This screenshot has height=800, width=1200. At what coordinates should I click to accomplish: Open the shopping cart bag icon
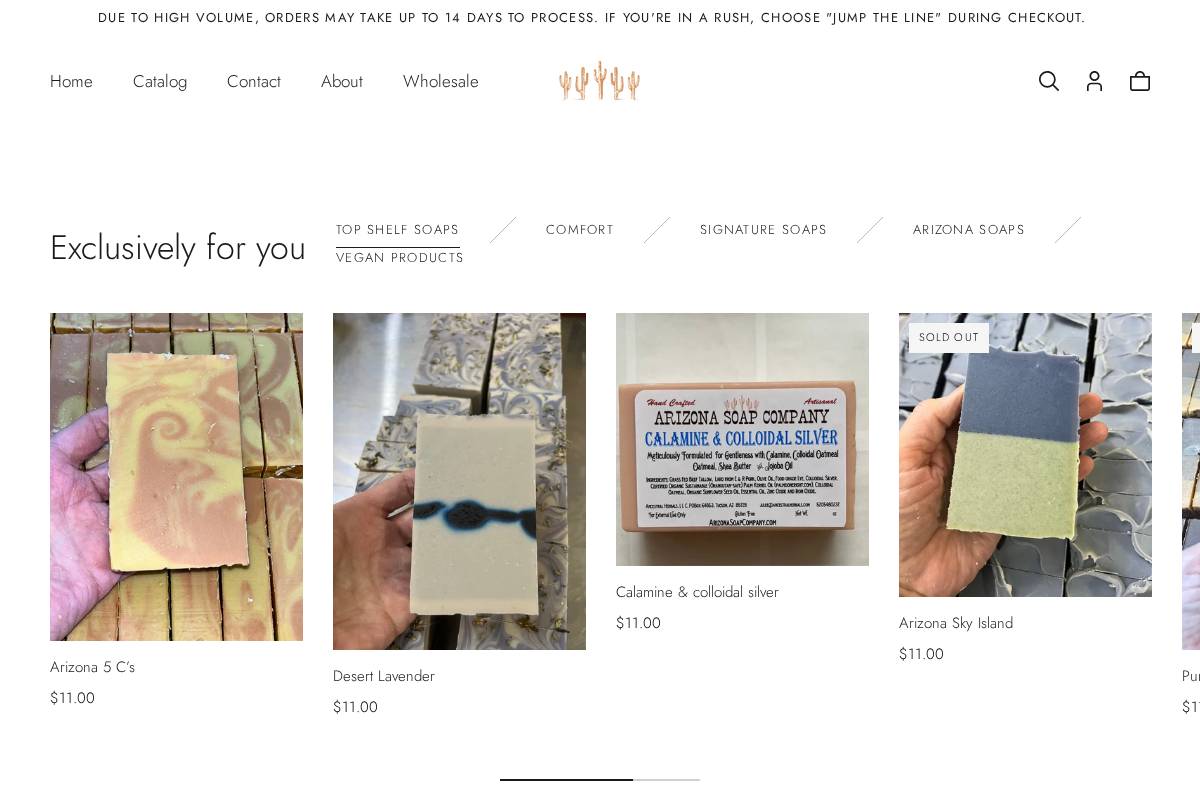pos(1140,81)
